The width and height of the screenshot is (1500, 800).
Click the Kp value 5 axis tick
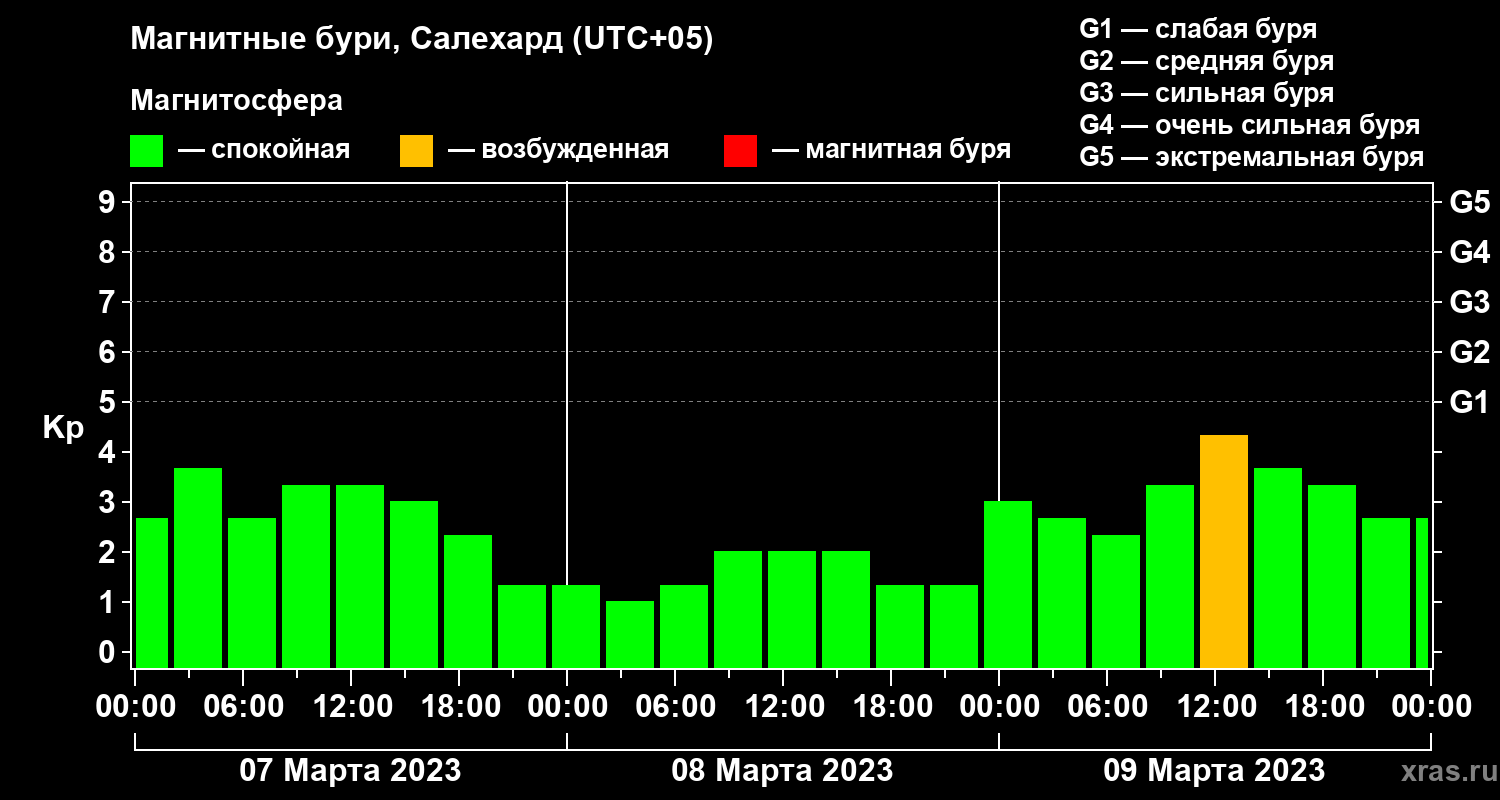pyautogui.click(x=109, y=402)
